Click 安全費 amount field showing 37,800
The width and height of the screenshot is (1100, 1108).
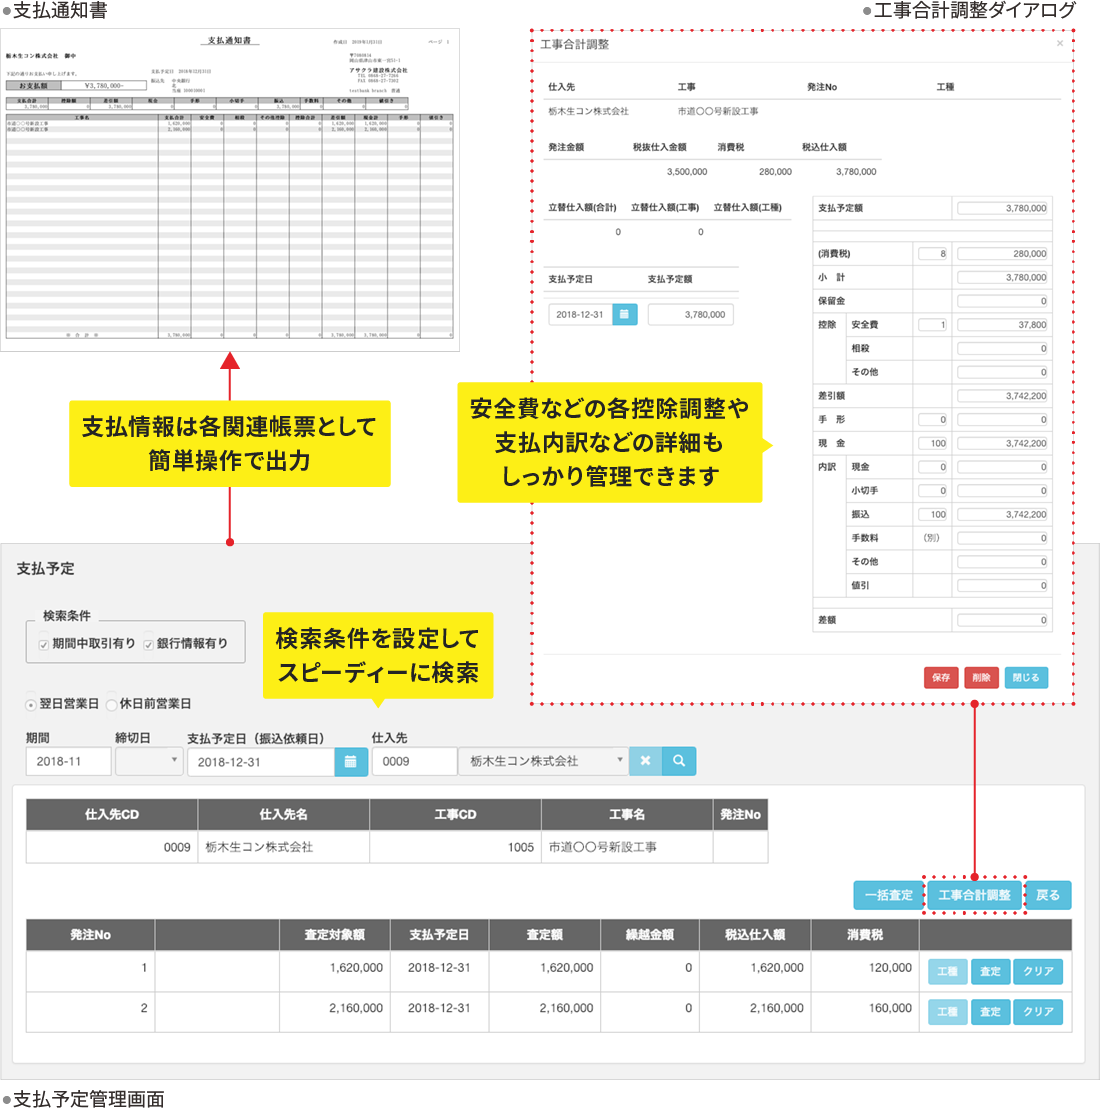coord(1003,325)
